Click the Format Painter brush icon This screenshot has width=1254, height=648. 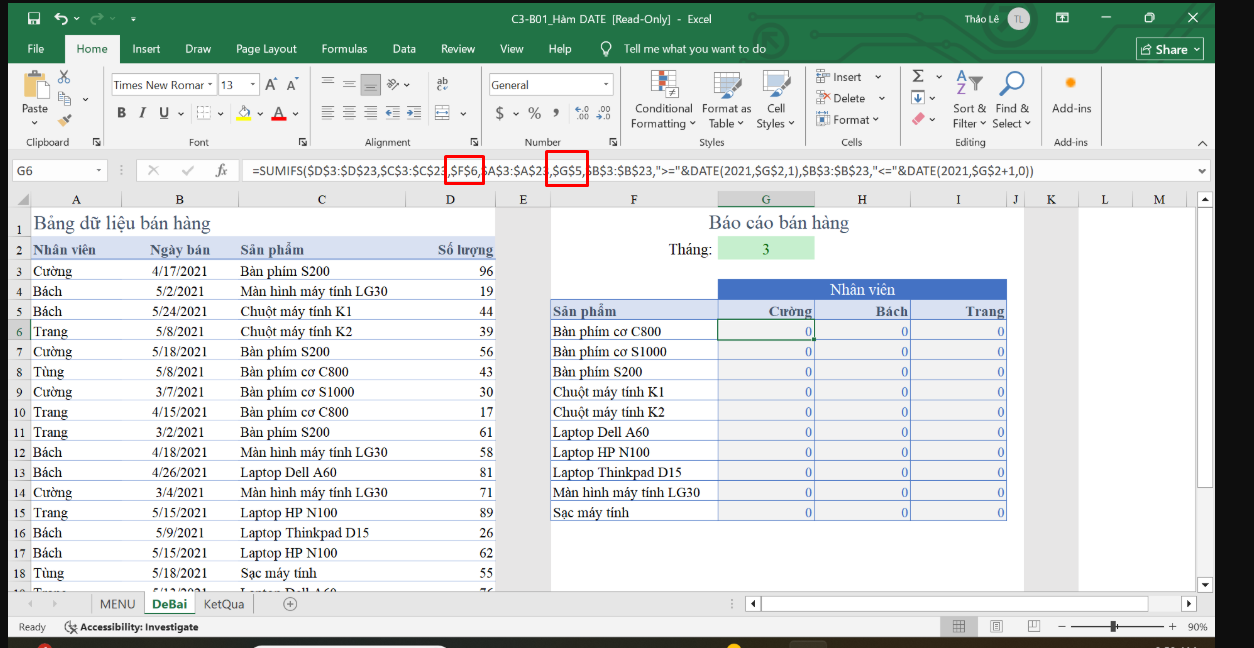[65, 119]
